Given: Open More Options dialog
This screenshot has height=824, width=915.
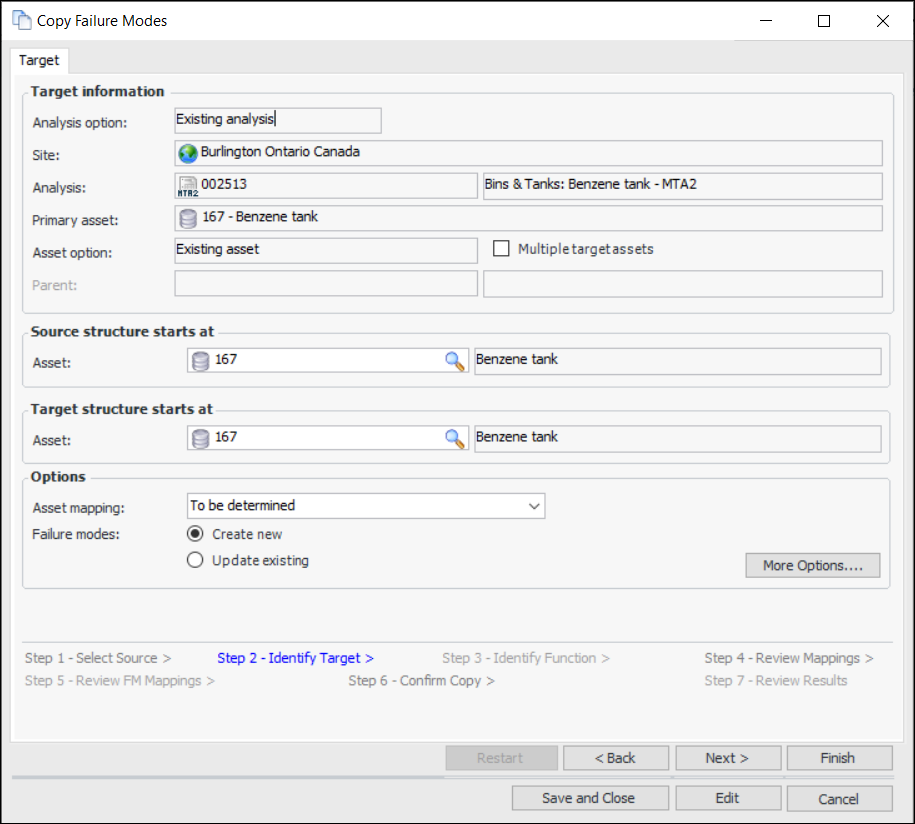Looking at the screenshot, I should point(812,565).
